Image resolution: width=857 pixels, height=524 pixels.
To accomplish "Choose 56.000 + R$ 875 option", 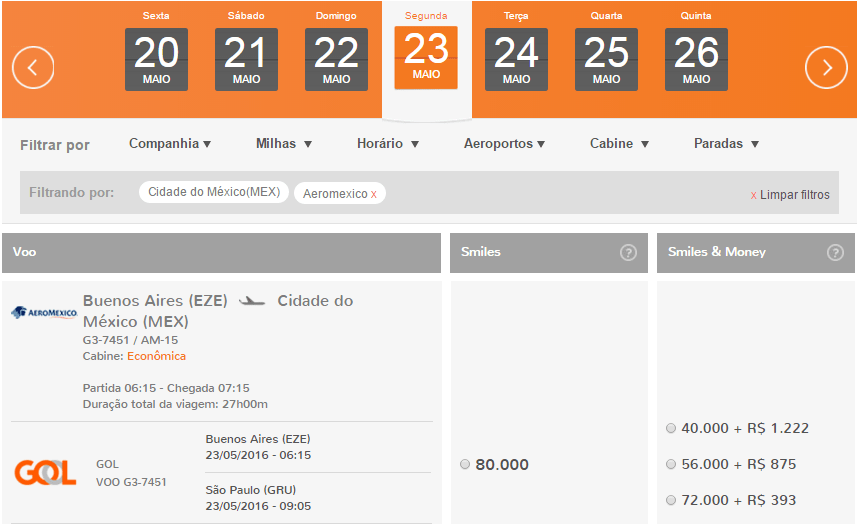I will click(671, 464).
